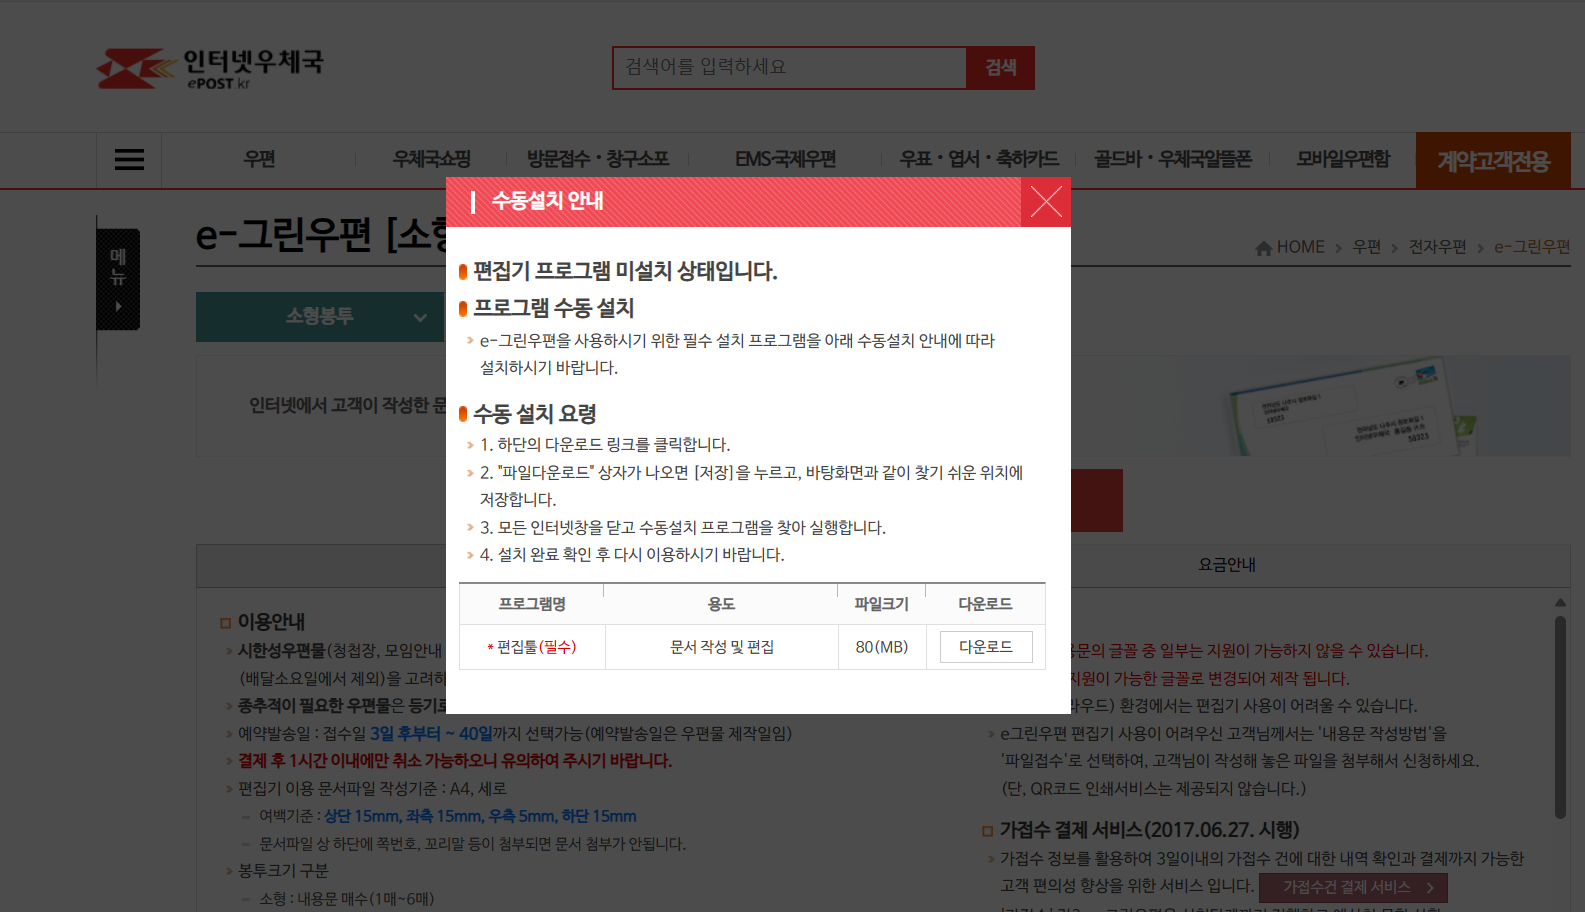Open the 가접수건 결제 서비스 button
This screenshot has width=1585, height=912.
click(x=1353, y=887)
